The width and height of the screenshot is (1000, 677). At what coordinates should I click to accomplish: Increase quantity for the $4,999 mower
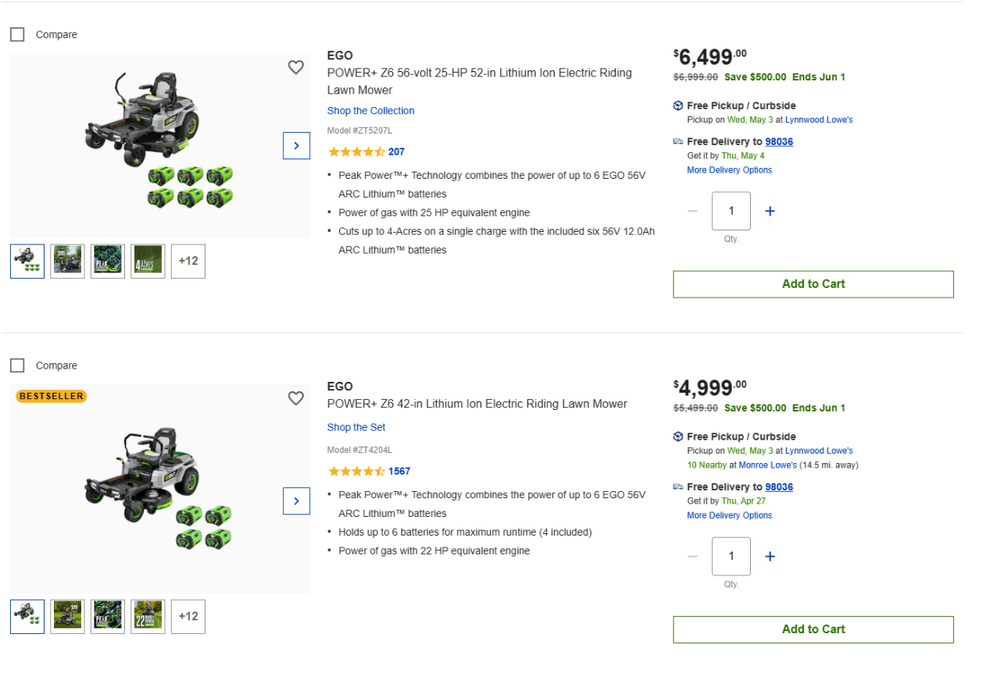[x=770, y=556]
